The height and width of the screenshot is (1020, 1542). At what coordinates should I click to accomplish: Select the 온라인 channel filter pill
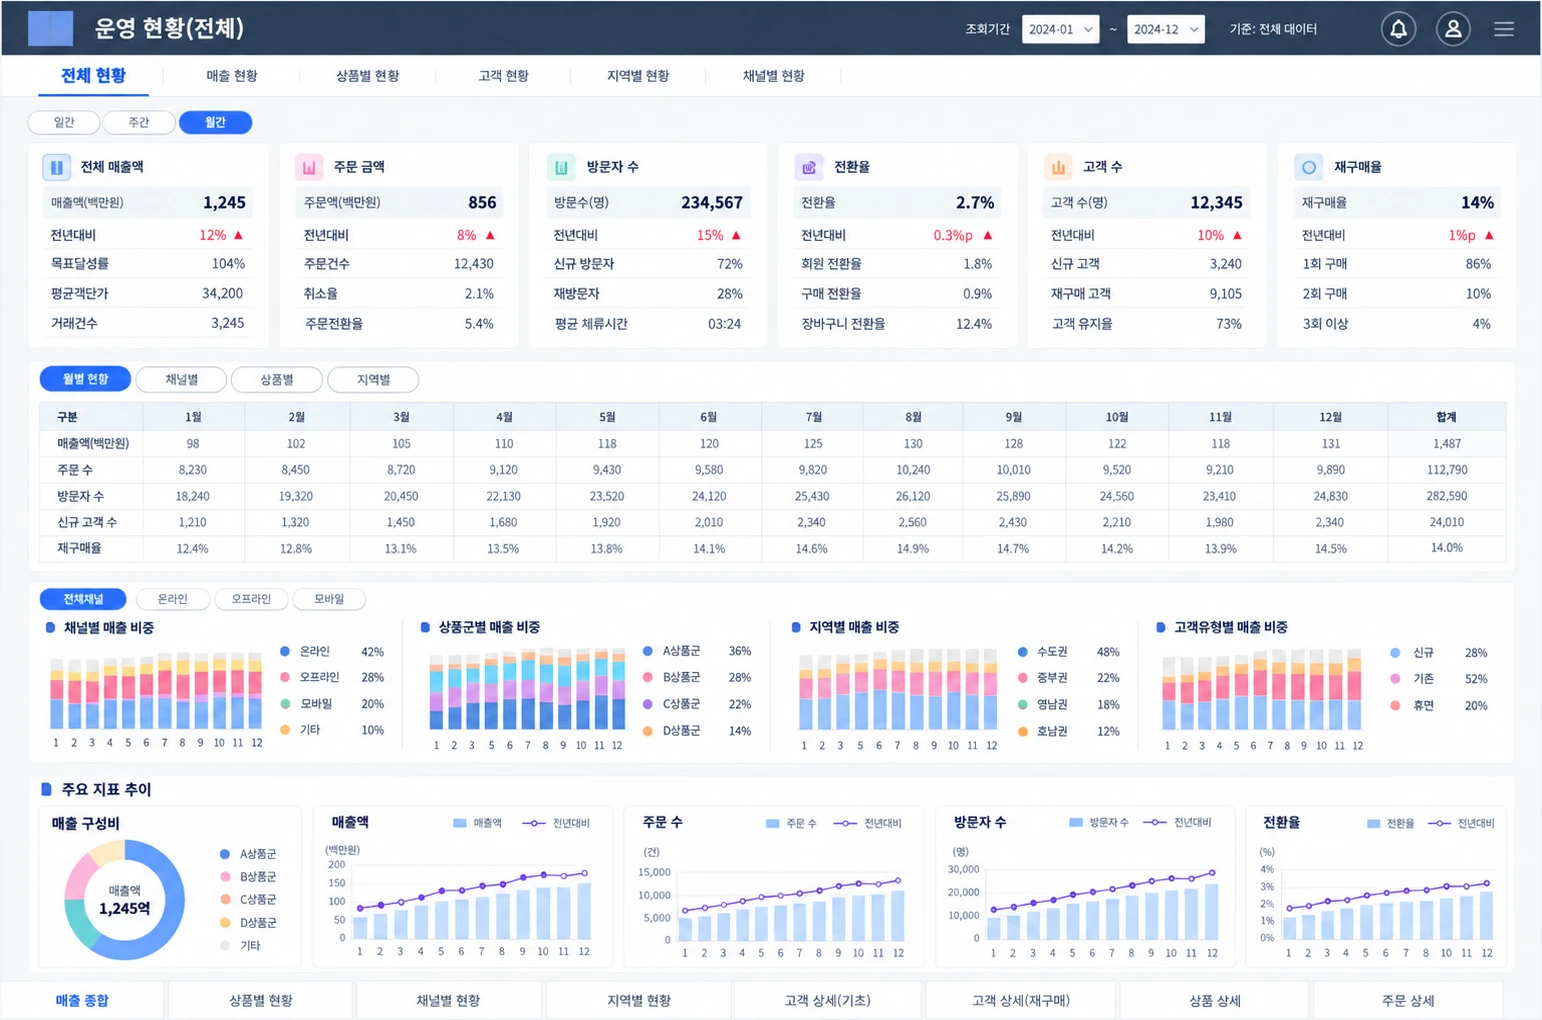coord(173,599)
